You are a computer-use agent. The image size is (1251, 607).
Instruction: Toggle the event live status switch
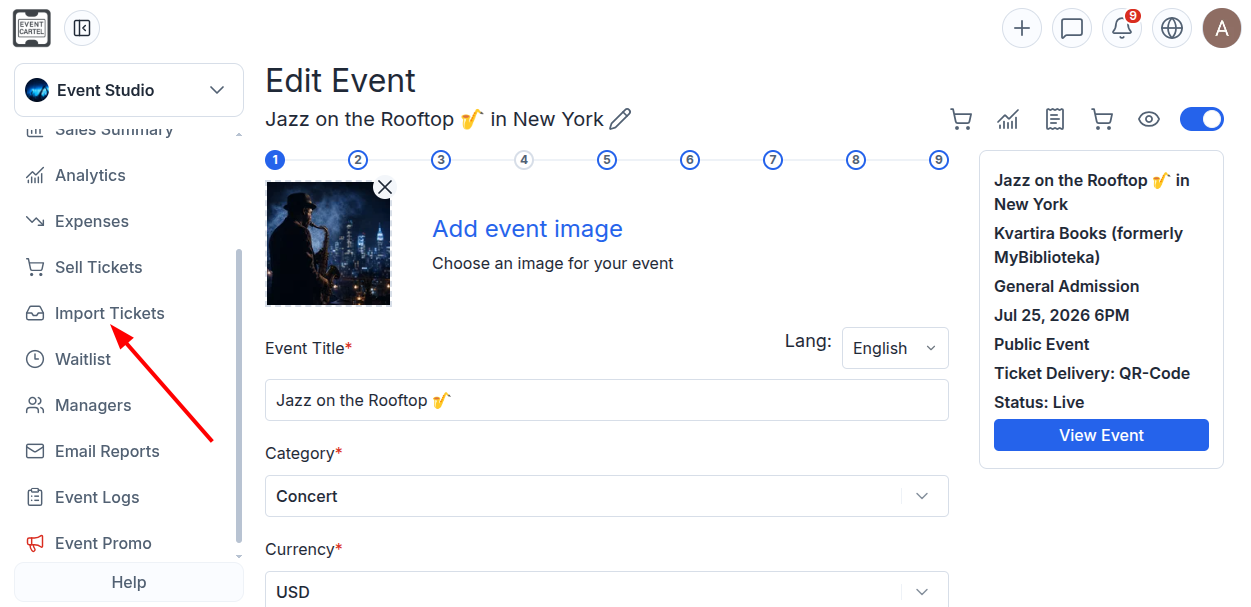(x=1202, y=120)
